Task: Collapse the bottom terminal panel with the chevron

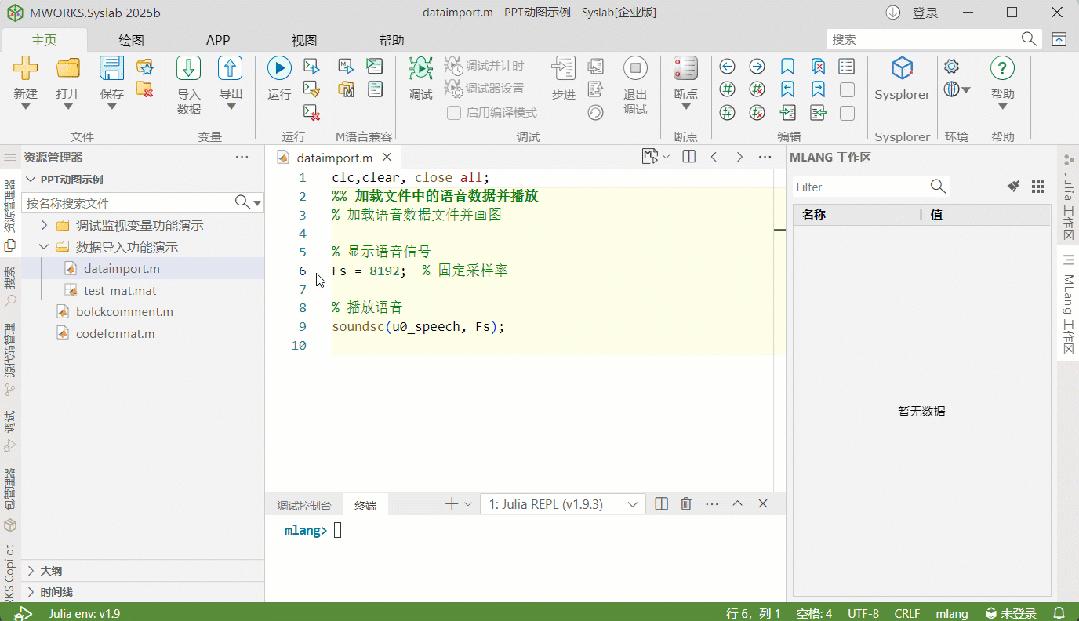Action: (736, 504)
